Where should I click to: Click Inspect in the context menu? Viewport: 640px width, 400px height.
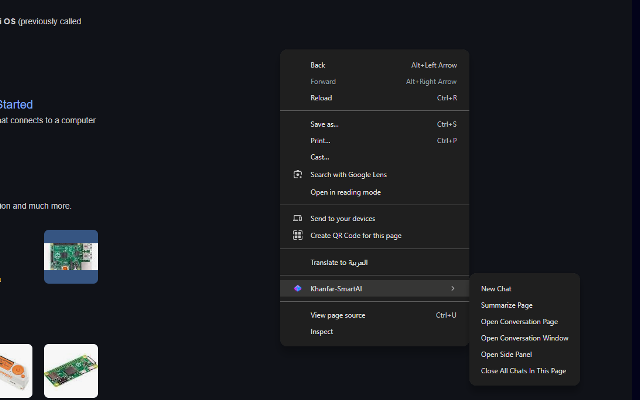click(x=322, y=331)
